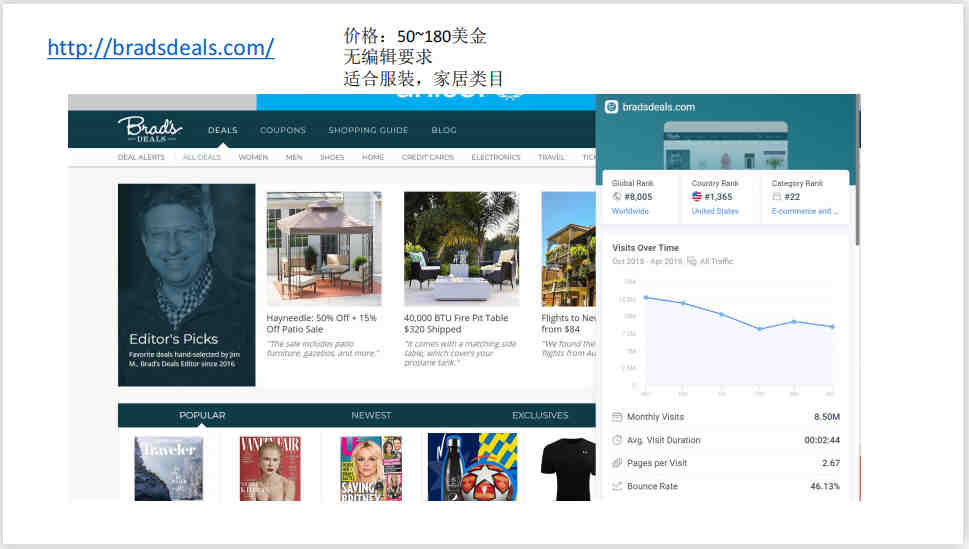This screenshot has width=969, height=549.
Task: Select ALL DEALS sub-navigation link
Action: click(201, 157)
